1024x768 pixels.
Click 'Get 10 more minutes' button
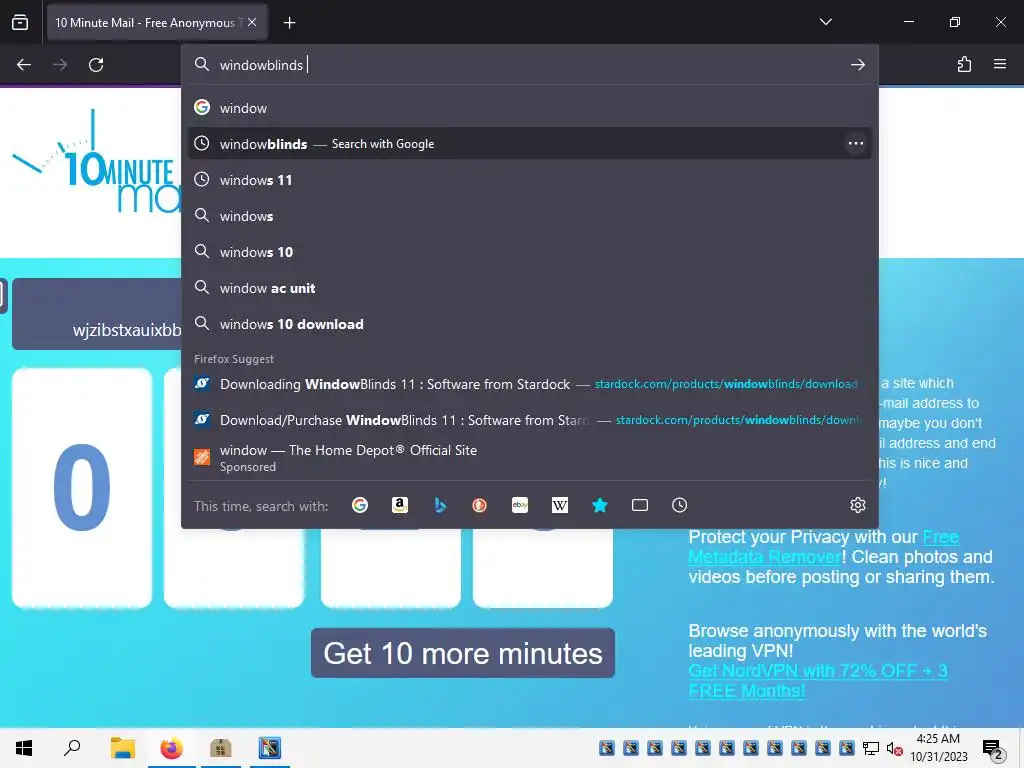click(462, 653)
